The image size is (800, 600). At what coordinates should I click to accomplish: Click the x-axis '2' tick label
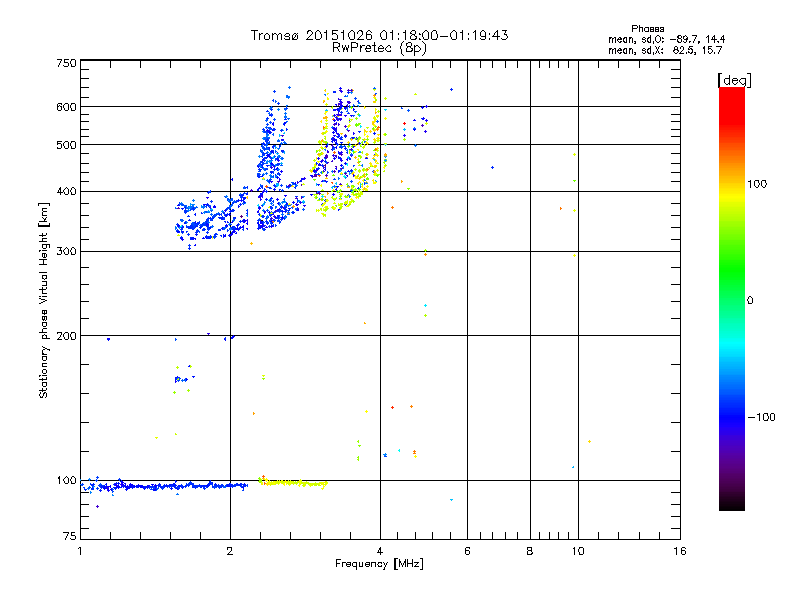(230, 551)
